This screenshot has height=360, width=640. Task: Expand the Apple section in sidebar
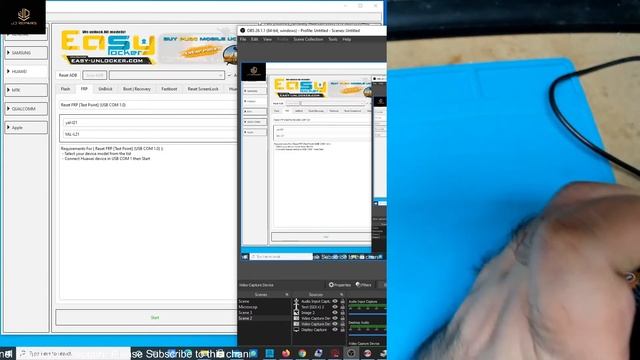[x=26, y=127]
